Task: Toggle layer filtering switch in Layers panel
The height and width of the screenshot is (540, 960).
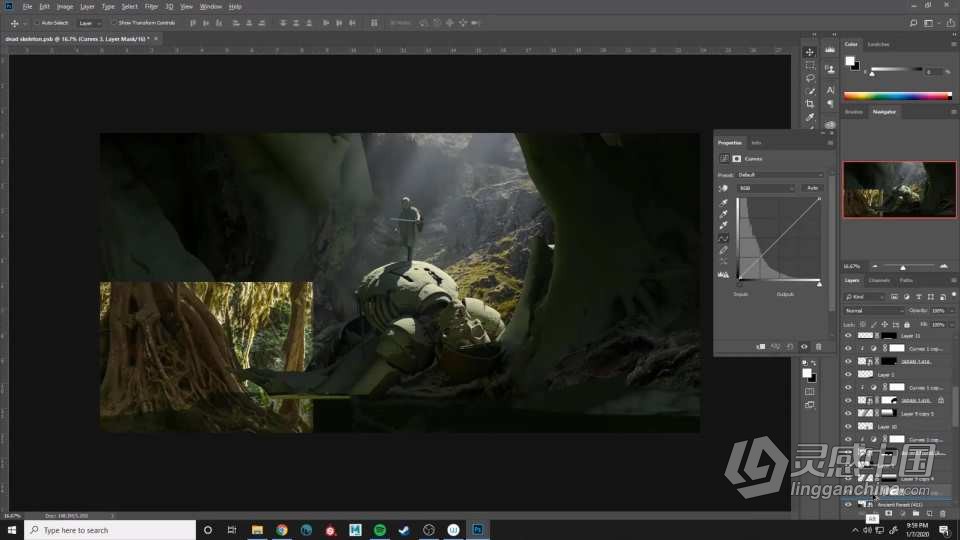Action: pos(954,295)
